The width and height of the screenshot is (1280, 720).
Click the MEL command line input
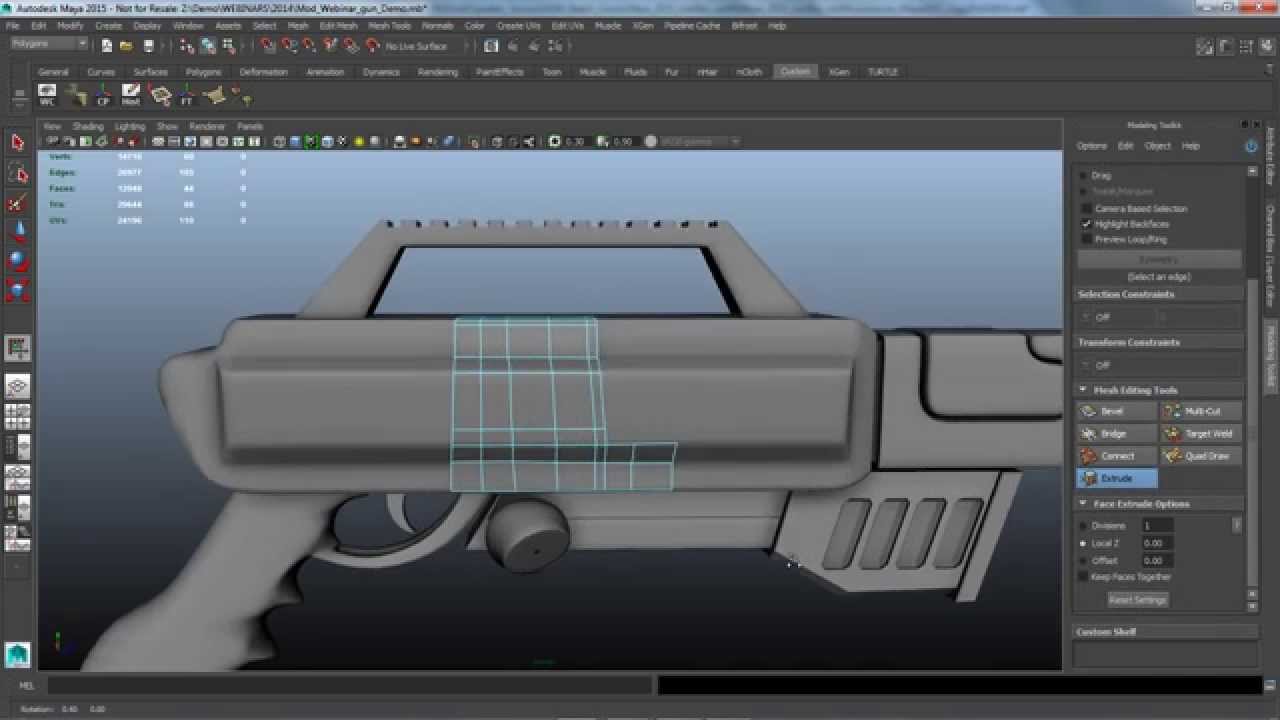pyautogui.click(x=350, y=686)
